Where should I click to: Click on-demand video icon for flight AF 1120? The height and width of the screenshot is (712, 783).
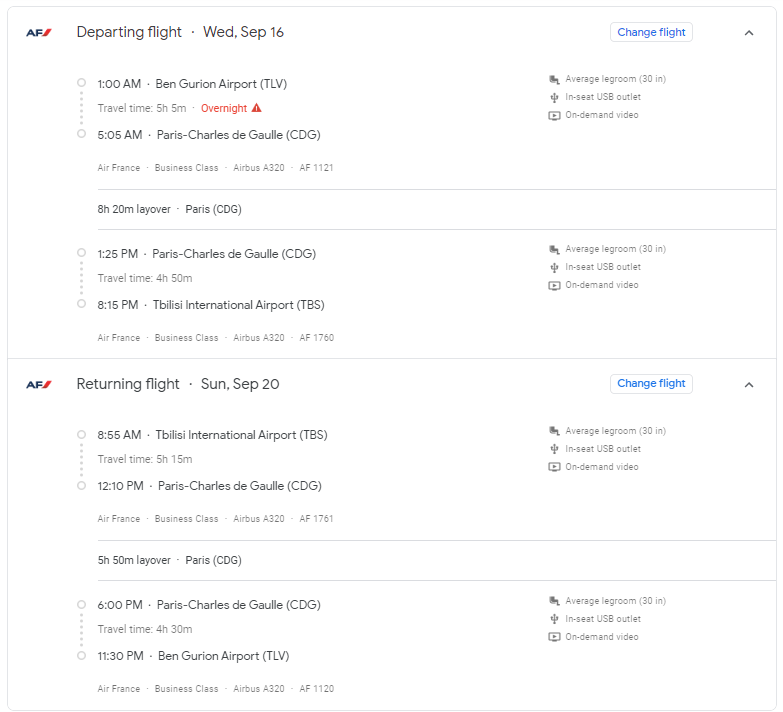point(554,637)
